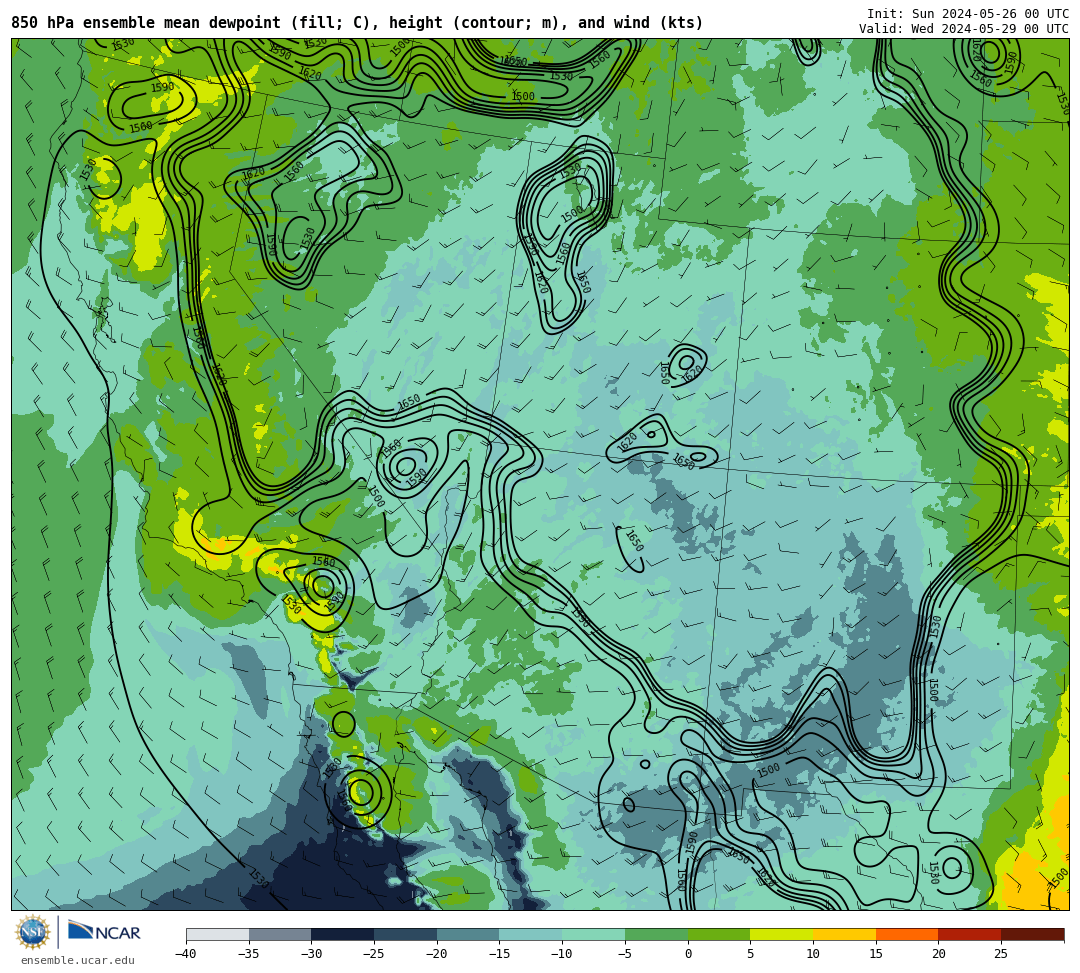Click the Init: Sun 2024-05-26 00 UTC text
Viewport: 1080px width, 973px height.
point(968,14)
